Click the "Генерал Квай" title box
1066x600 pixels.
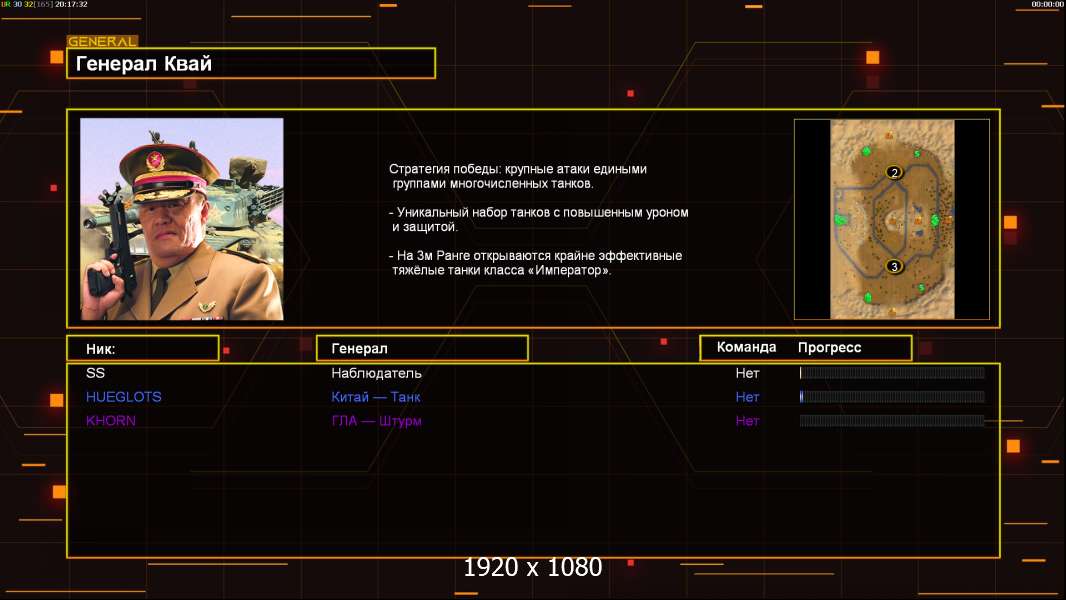click(251, 63)
